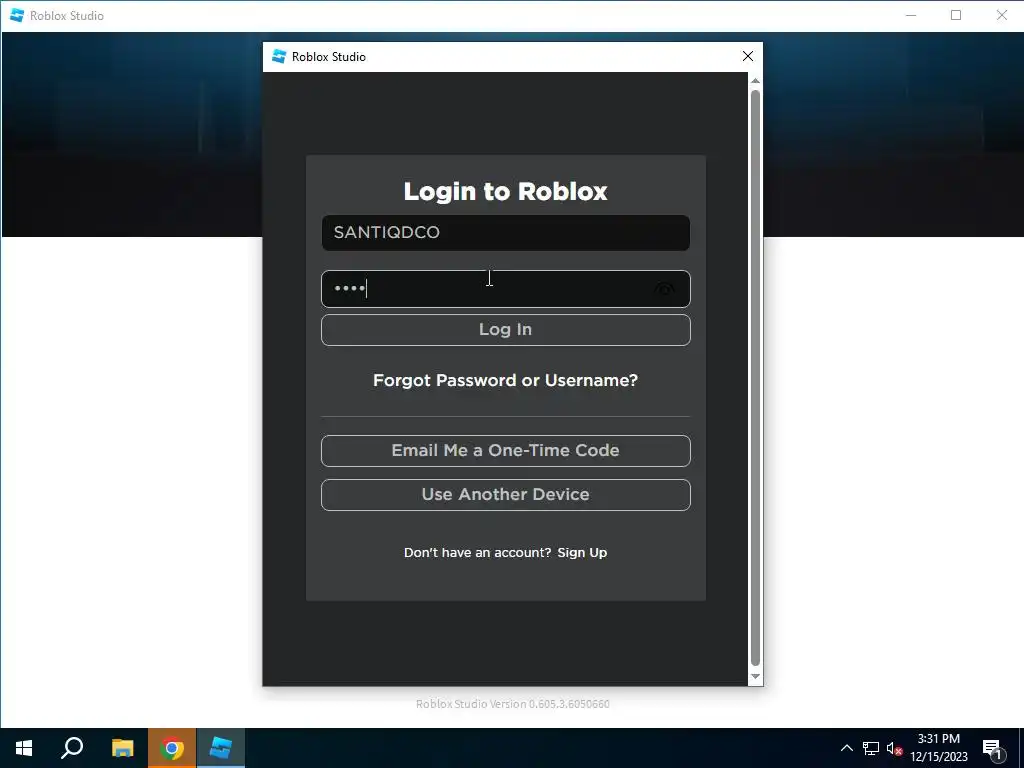Toggle password visibility eye icon
Image resolution: width=1024 pixels, height=768 pixels.
664,289
